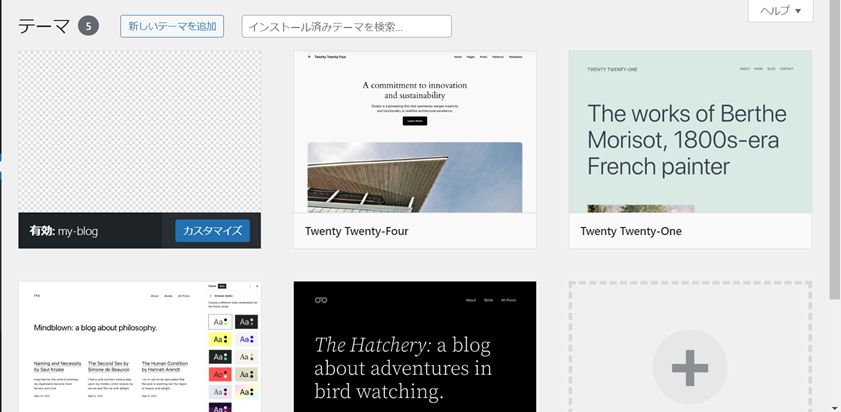Open The Hatchery bird watching theme preview

[x=415, y=347]
